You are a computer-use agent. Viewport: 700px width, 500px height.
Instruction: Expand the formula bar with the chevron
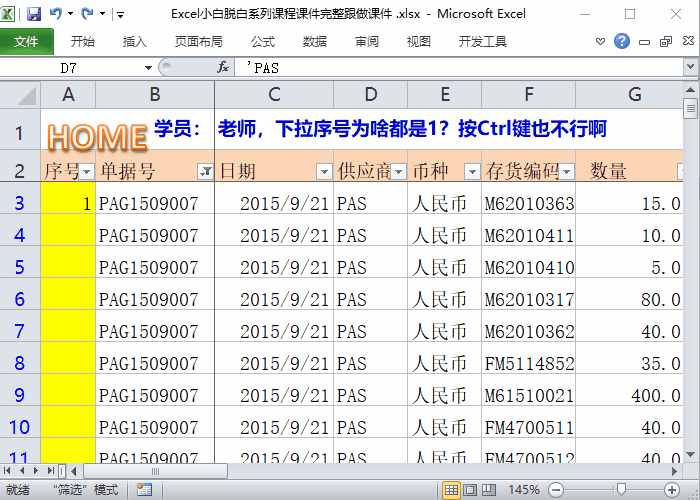tap(691, 67)
